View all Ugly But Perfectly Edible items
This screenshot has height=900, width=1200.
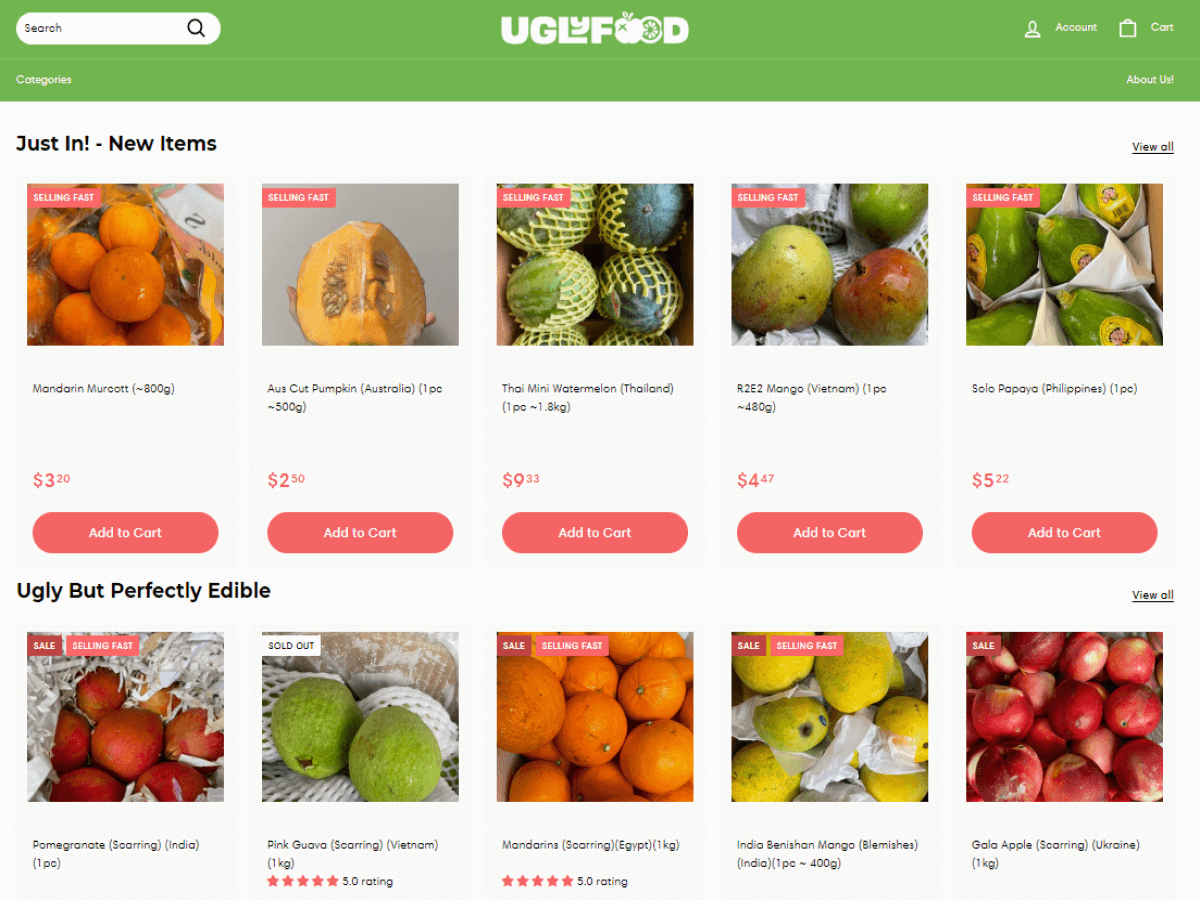click(x=1153, y=595)
